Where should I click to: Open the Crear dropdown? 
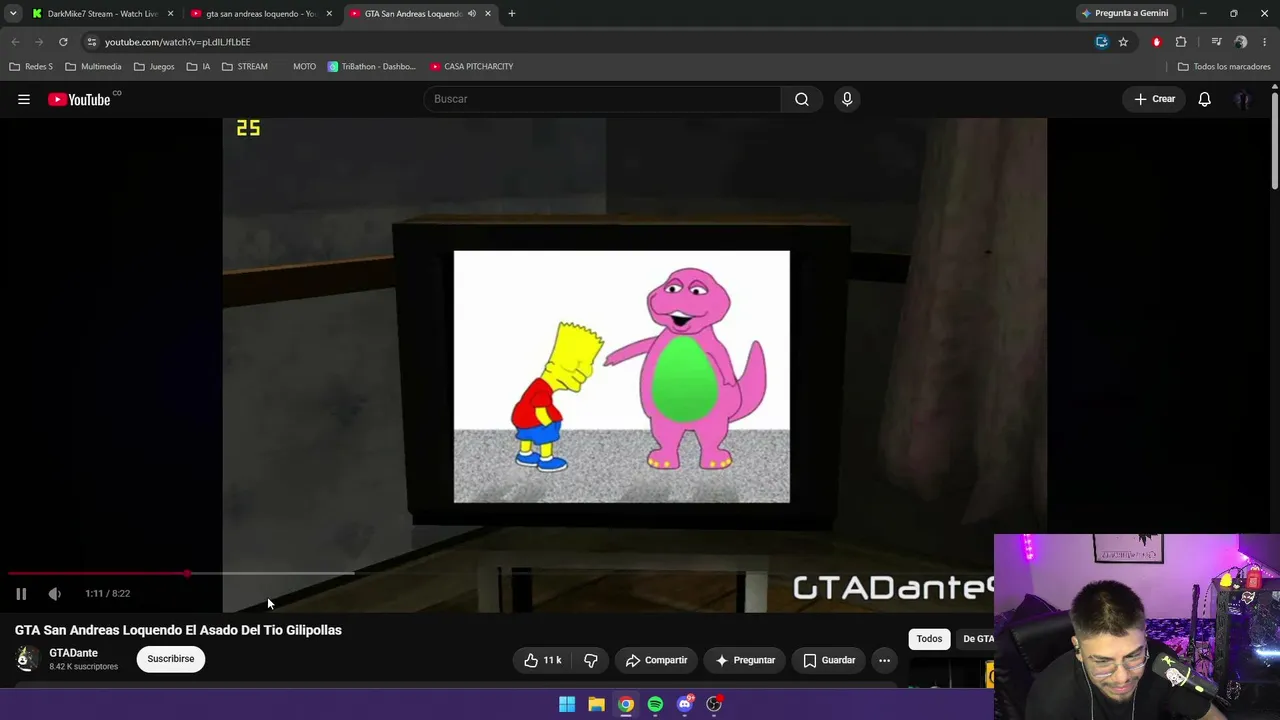1154,99
